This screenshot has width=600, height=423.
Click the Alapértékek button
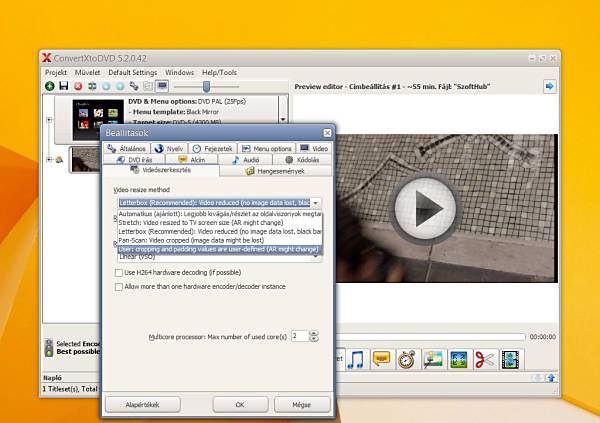143,405
